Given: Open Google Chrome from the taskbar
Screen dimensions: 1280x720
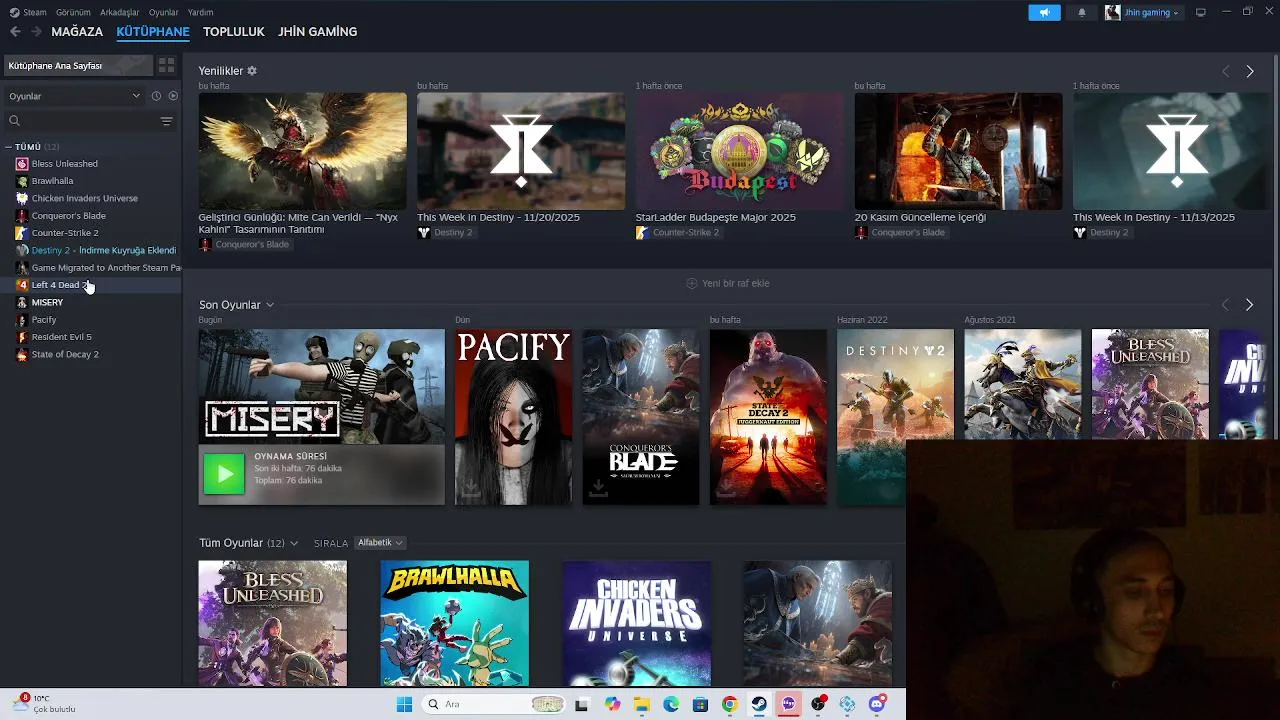Looking at the screenshot, I should click(x=729, y=704).
